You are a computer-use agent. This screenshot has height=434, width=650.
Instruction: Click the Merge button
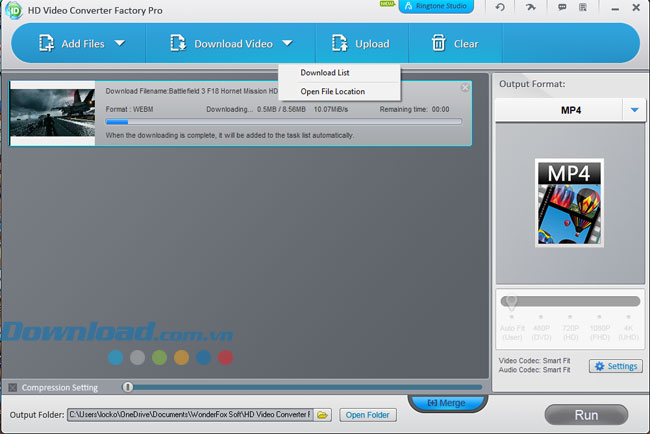(447, 402)
